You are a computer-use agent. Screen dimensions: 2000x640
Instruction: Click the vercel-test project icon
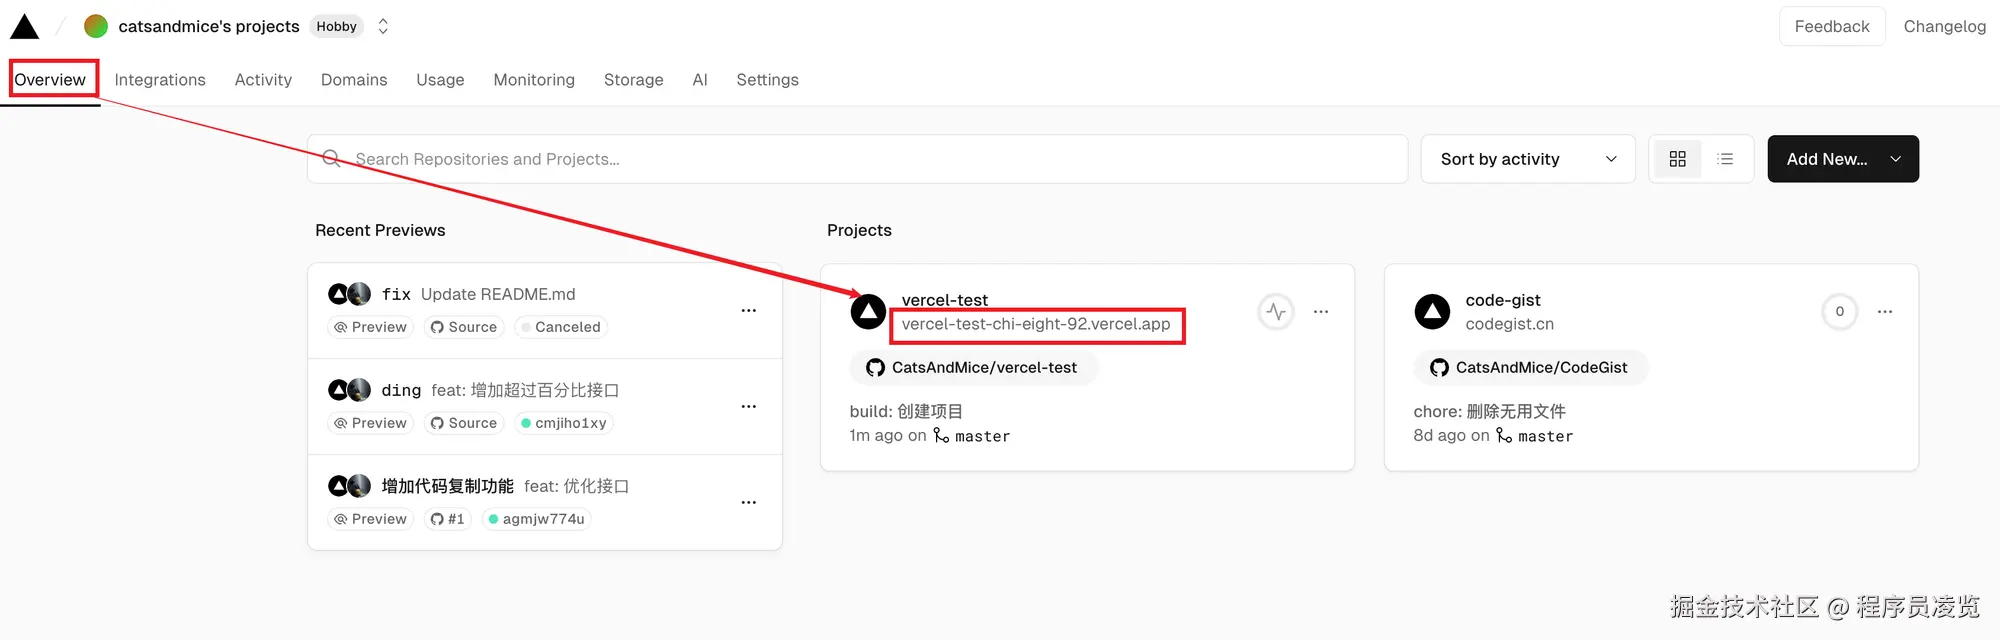(x=868, y=312)
